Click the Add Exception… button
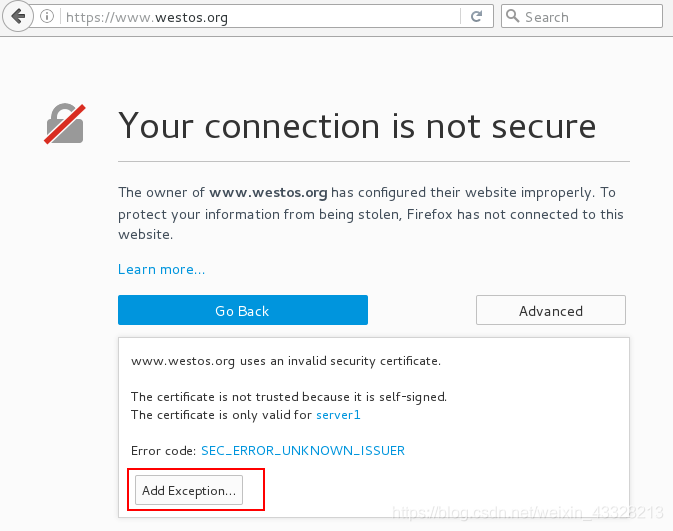The width and height of the screenshot is (673, 531). (189, 490)
